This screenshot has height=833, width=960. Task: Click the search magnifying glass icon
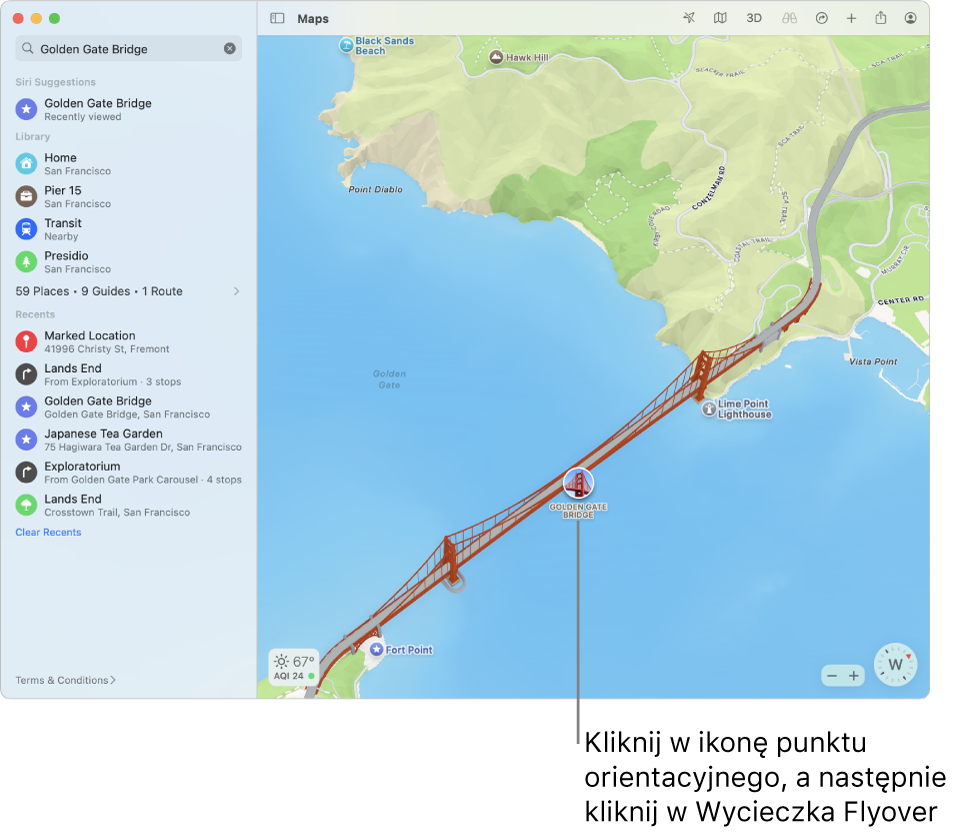tap(28, 48)
